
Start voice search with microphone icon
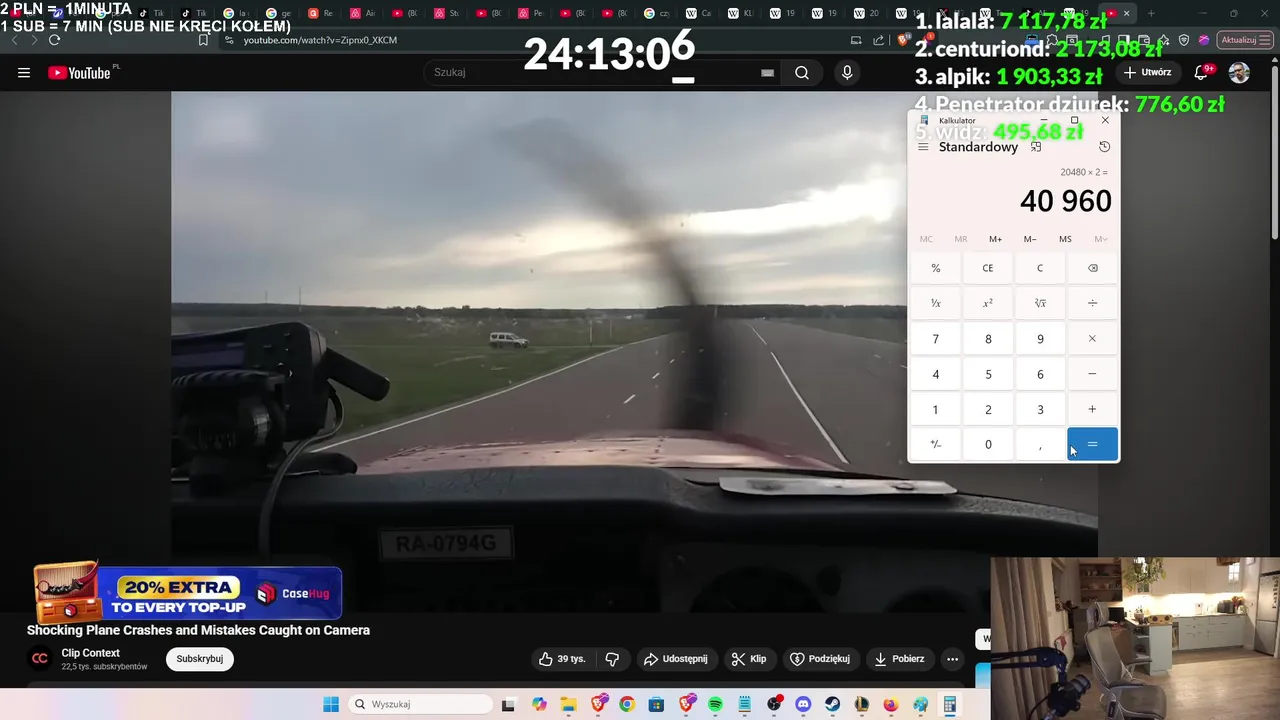click(x=847, y=72)
